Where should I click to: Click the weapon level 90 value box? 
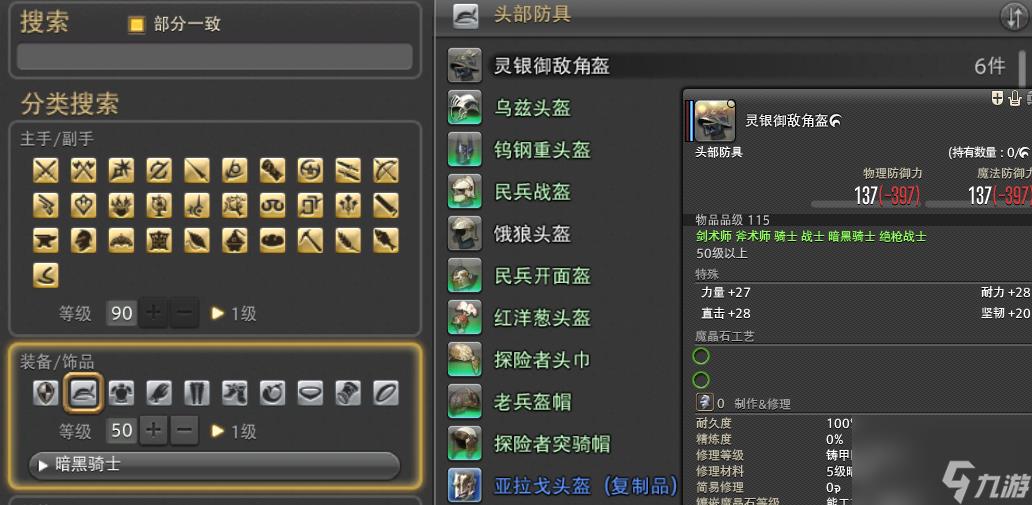pos(122,313)
